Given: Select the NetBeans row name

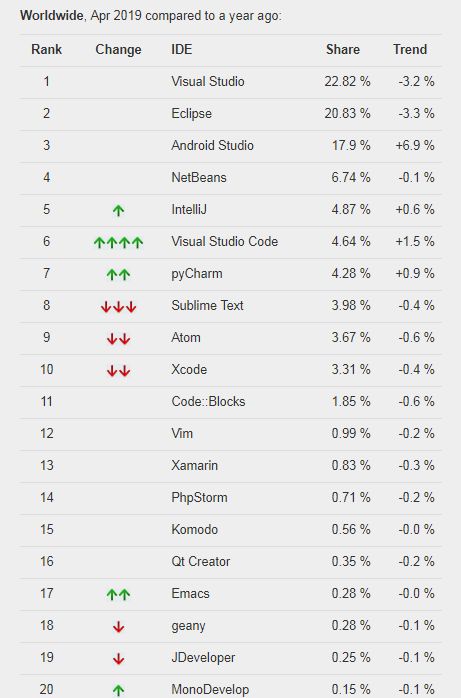Looking at the screenshot, I should [199, 178].
